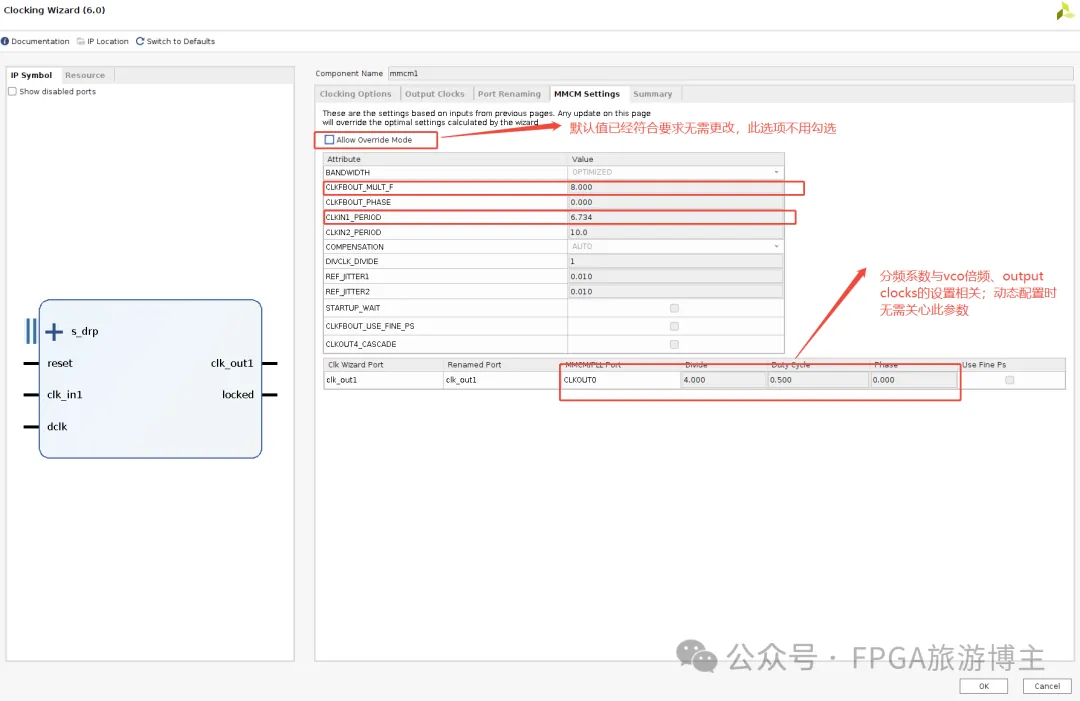Click the Component Name input field
The height and width of the screenshot is (701, 1080).
pyautogui.click(x=730, y=73)
